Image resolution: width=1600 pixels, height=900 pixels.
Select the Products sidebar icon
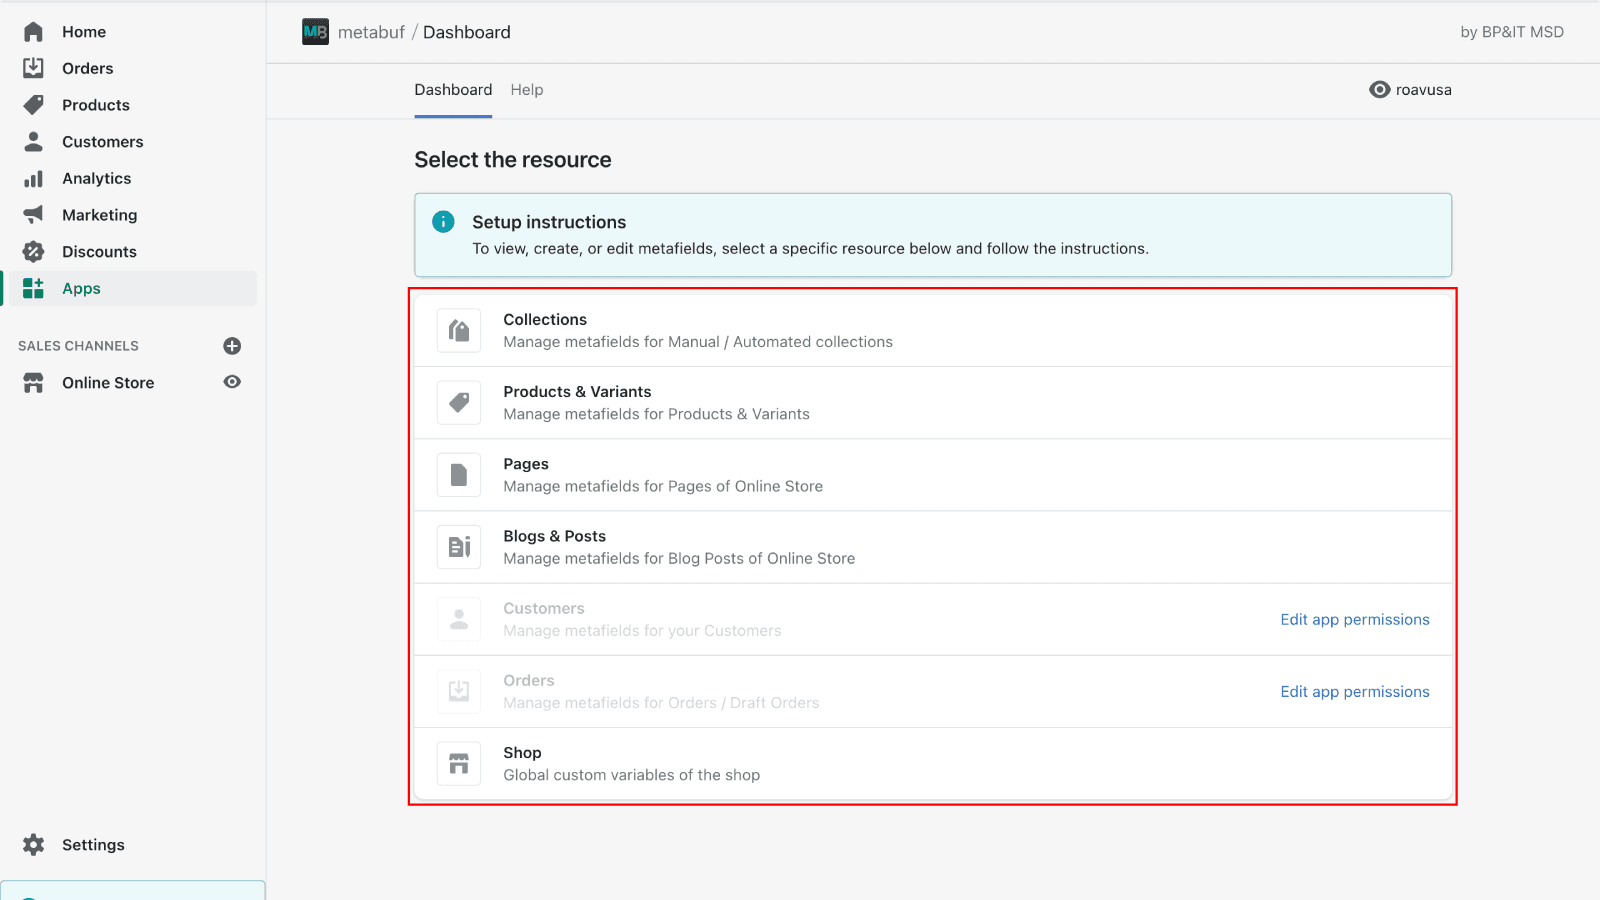click(33, 104)
